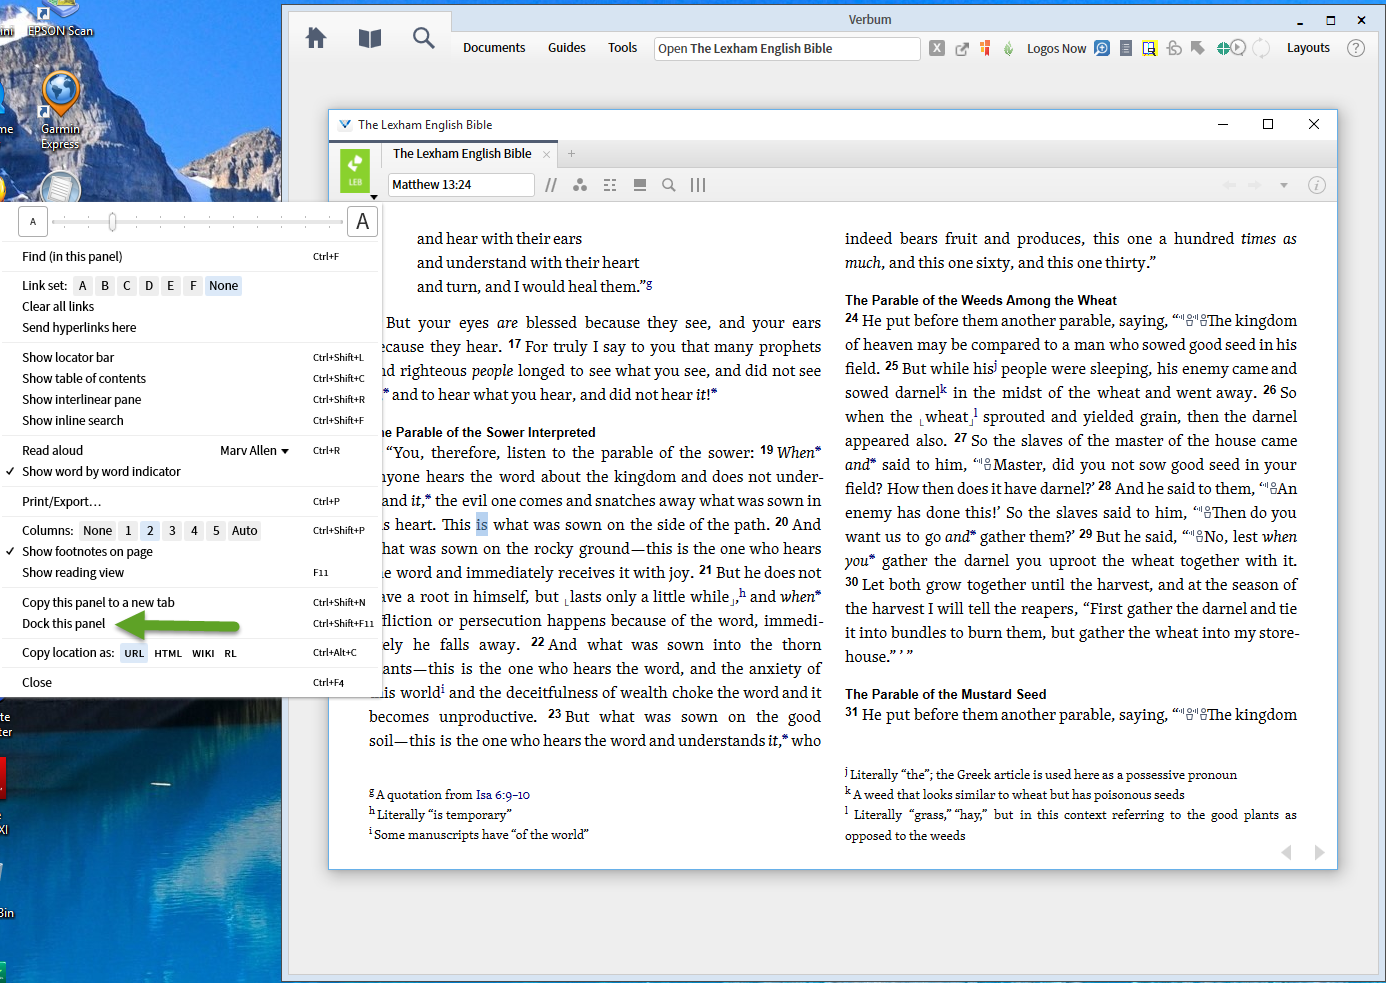This screenshot has height=983, width=1386.
Task: Choose Show reading view
Action: (x=73, y=573)
